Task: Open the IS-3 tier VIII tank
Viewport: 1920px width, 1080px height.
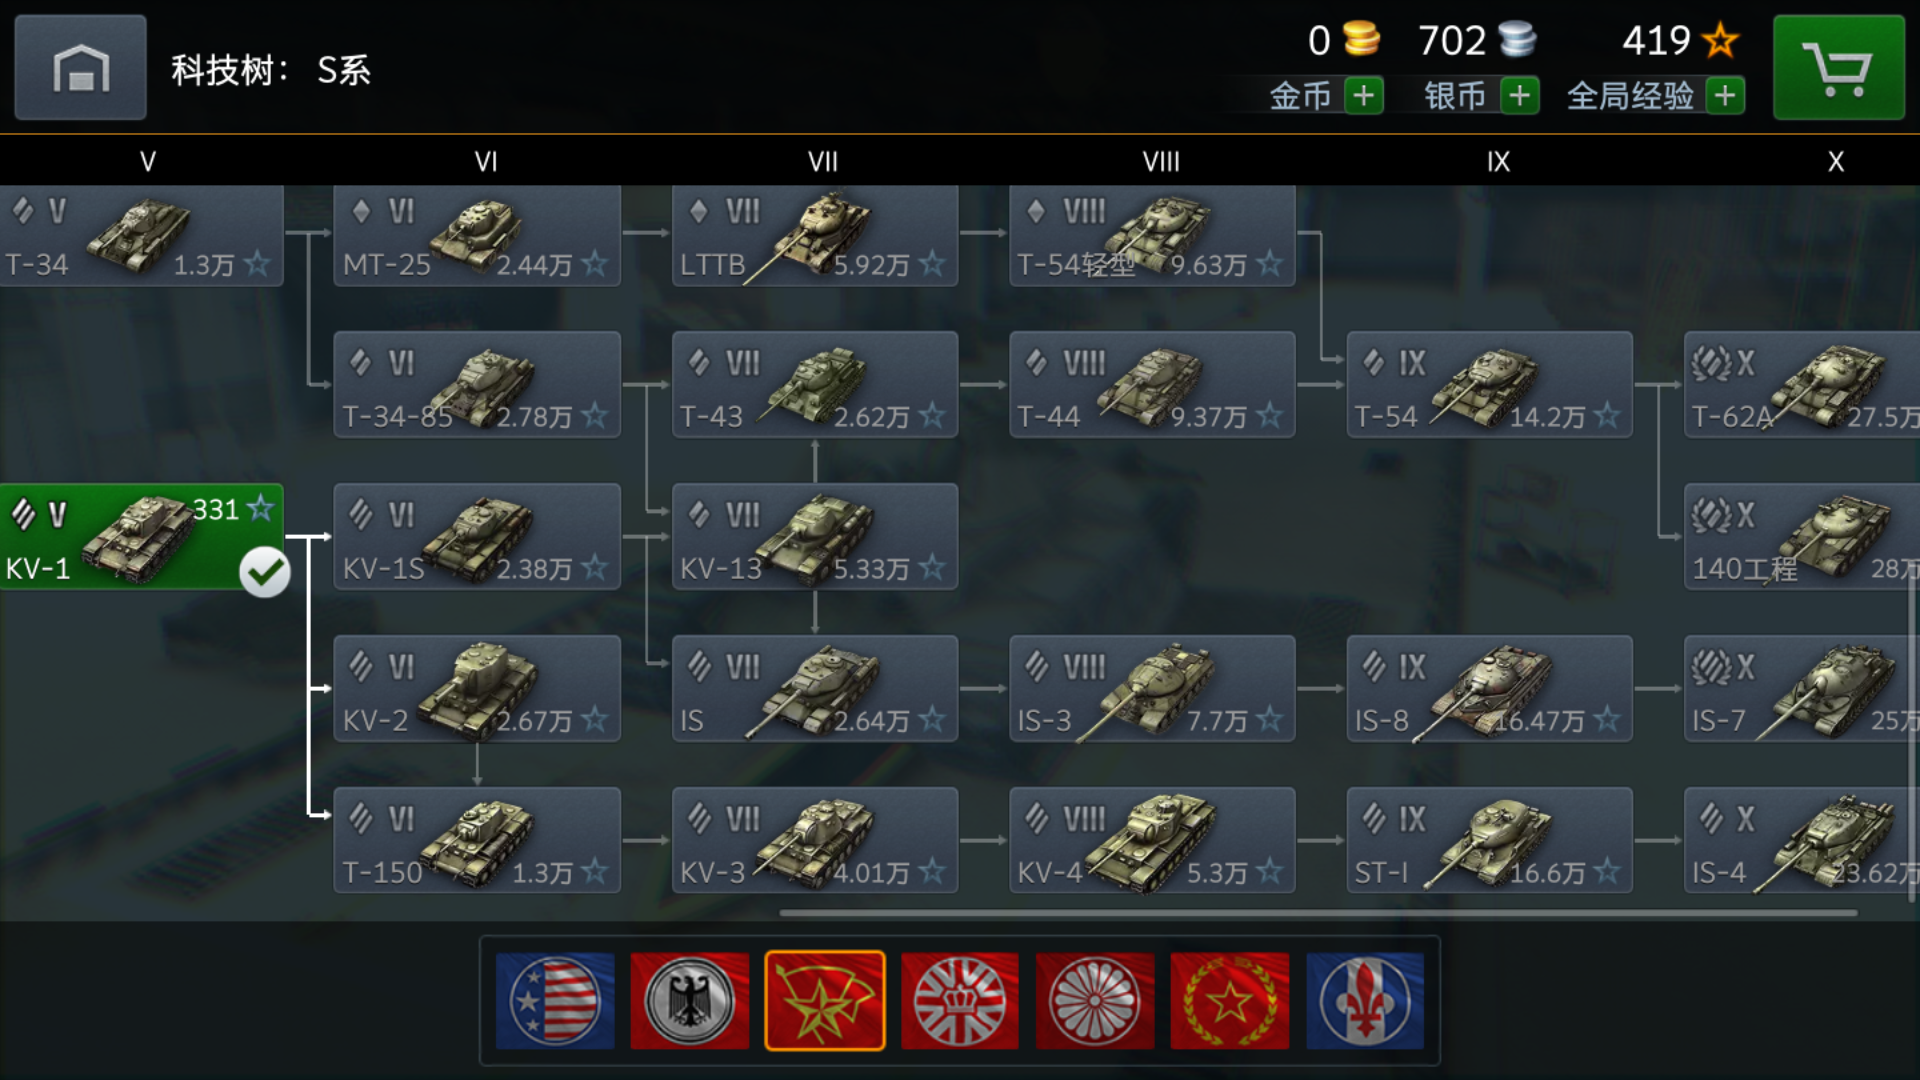Action: (x=1152, y=689)
